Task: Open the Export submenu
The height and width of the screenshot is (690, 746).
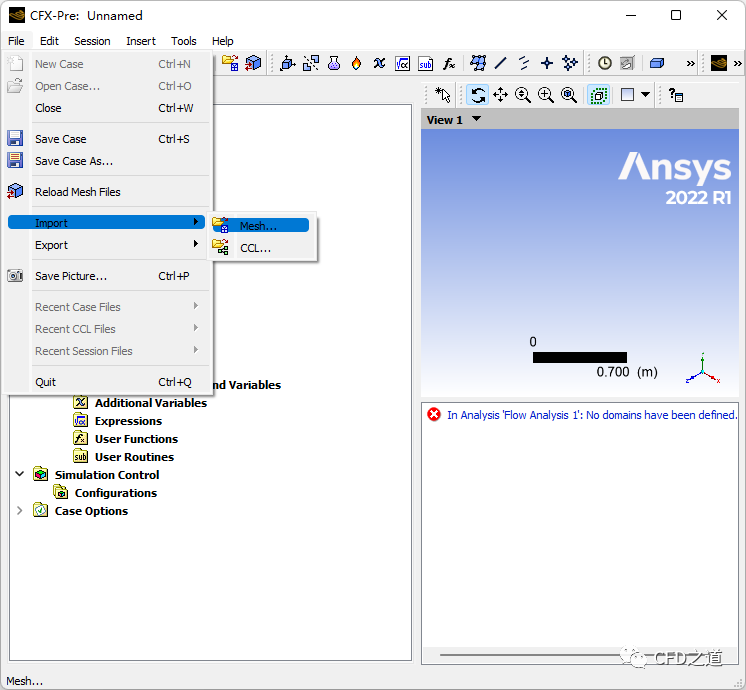Action: coord(108,245)
